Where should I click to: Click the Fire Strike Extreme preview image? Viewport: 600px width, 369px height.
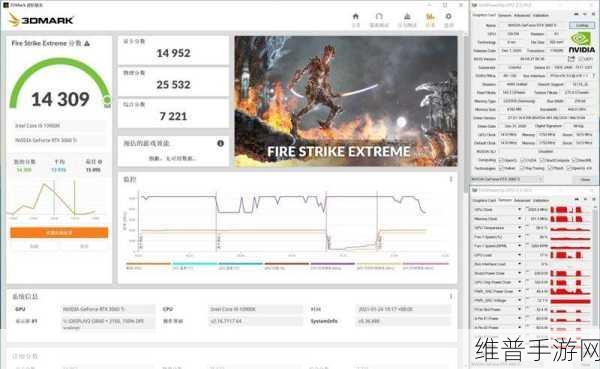coord(346,101)
